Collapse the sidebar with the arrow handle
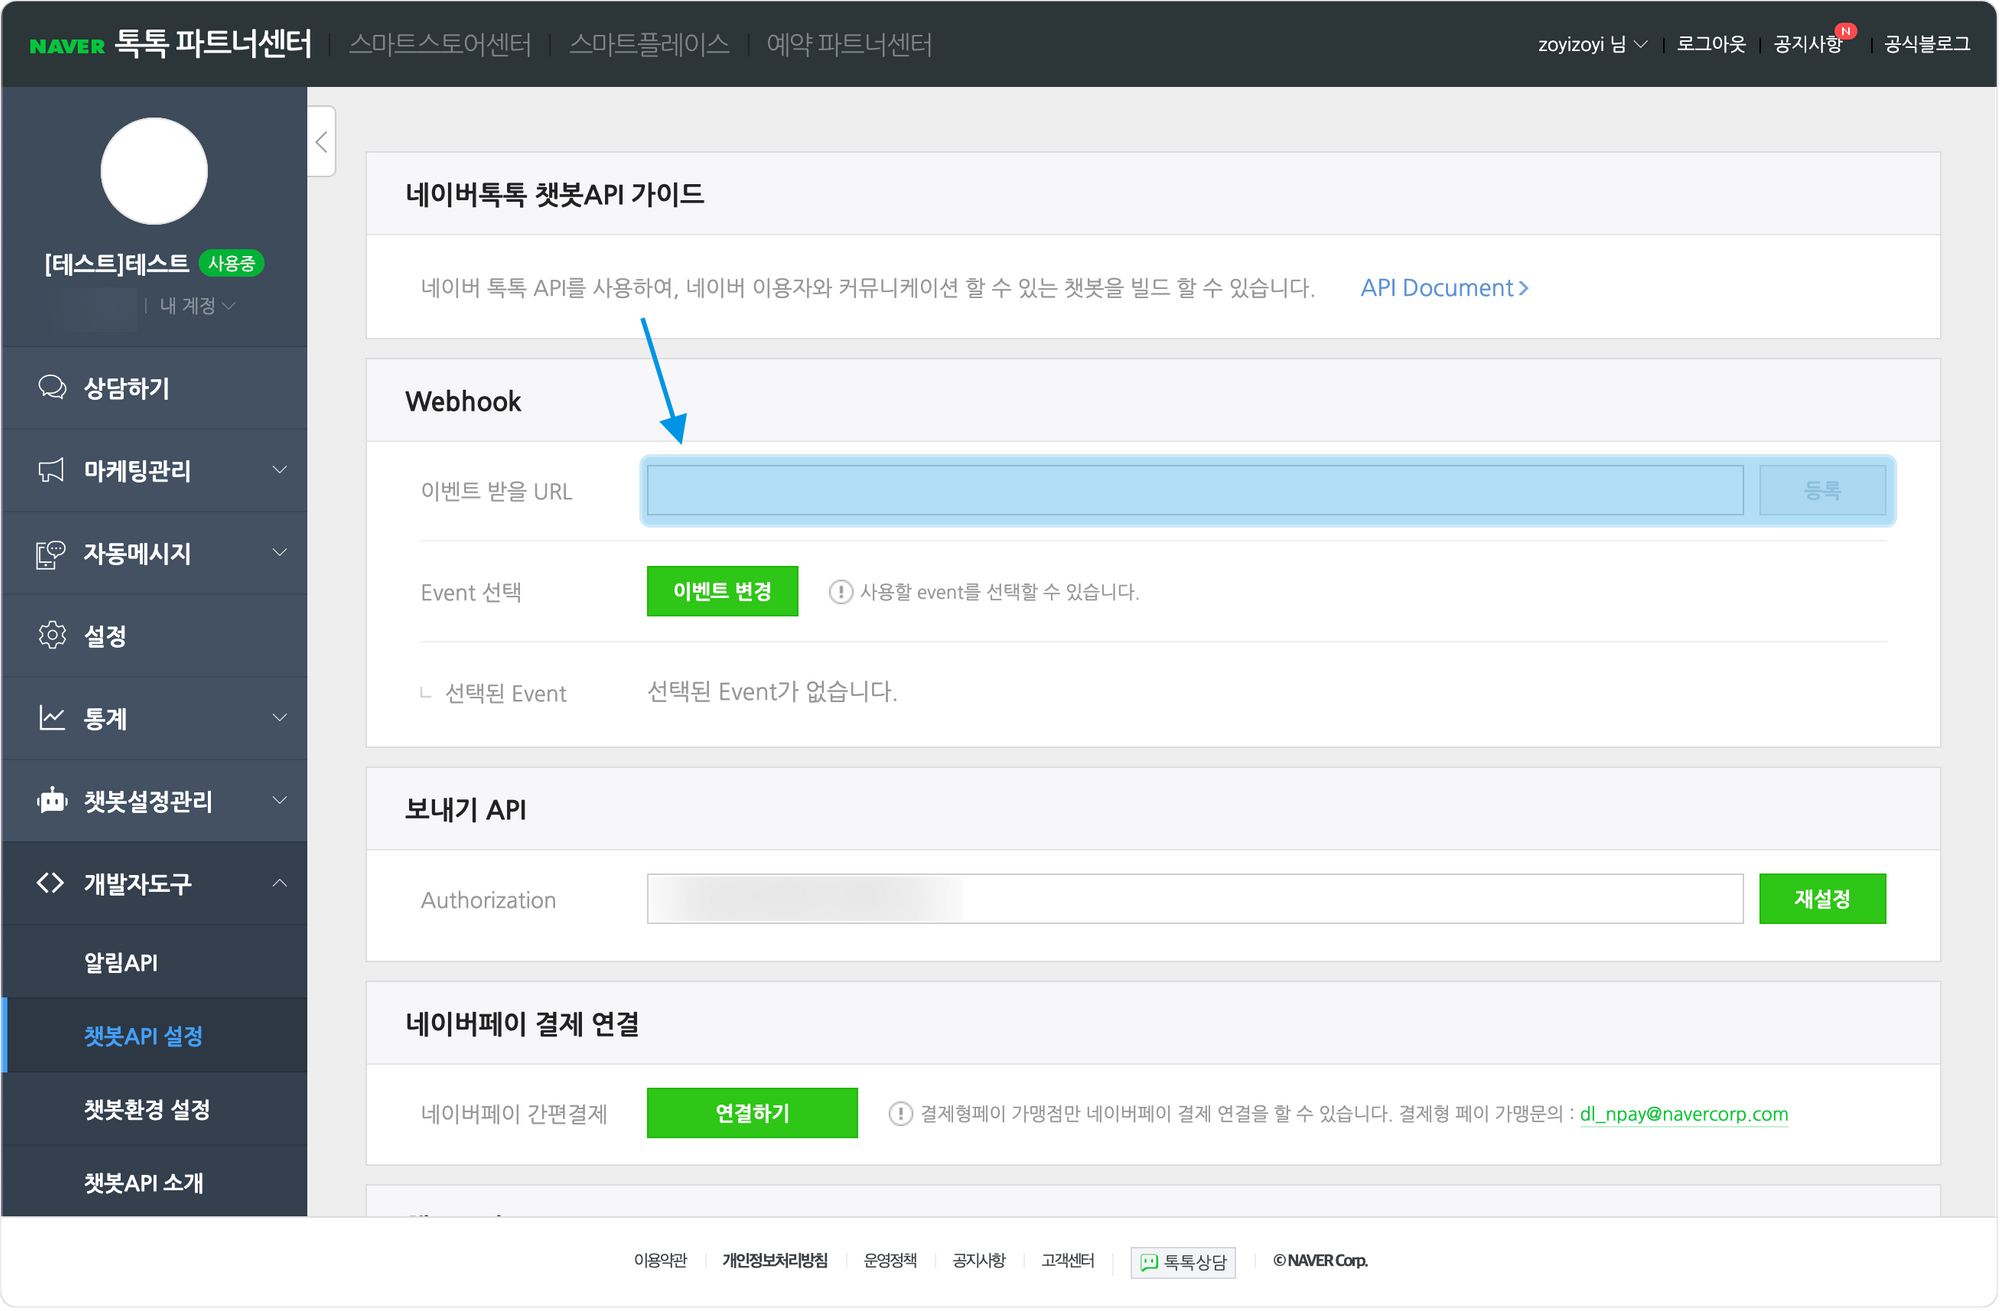 point(321,142)
